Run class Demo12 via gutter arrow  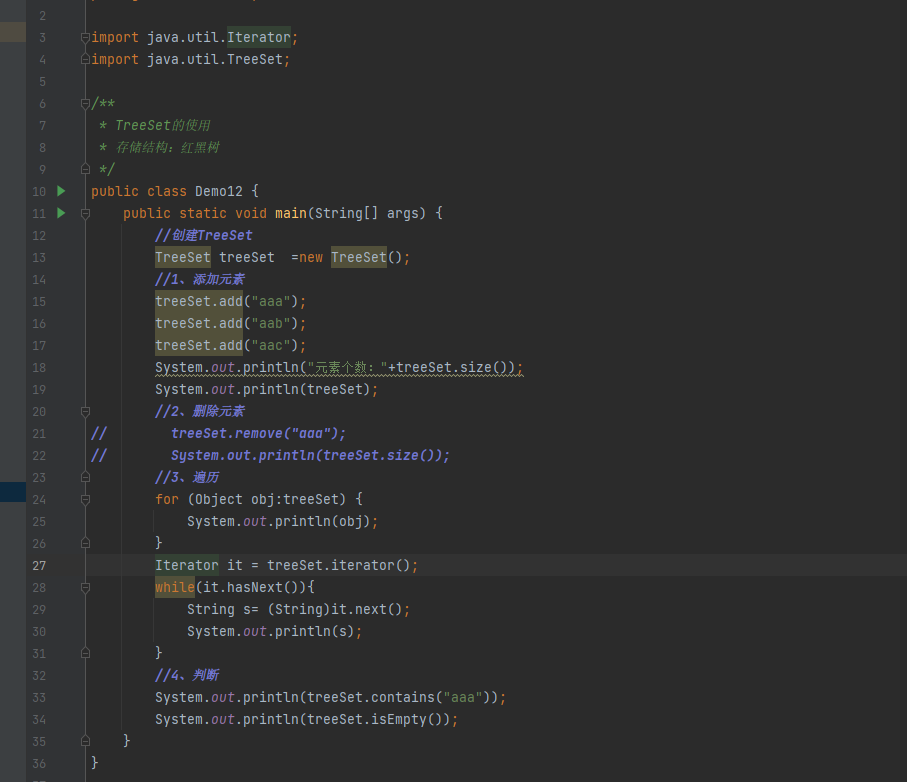[x=61, y=191]
